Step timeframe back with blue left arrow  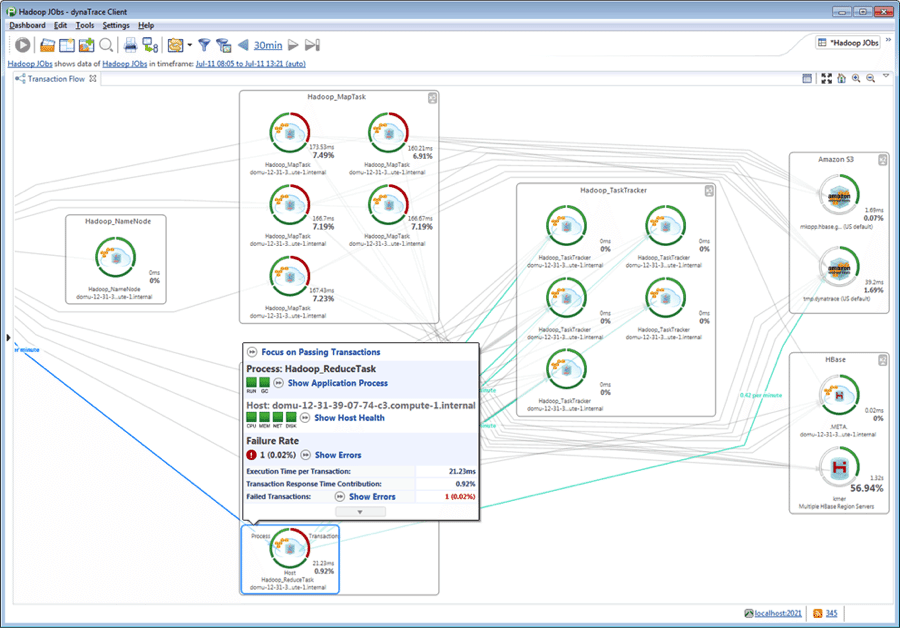[243, 45]
